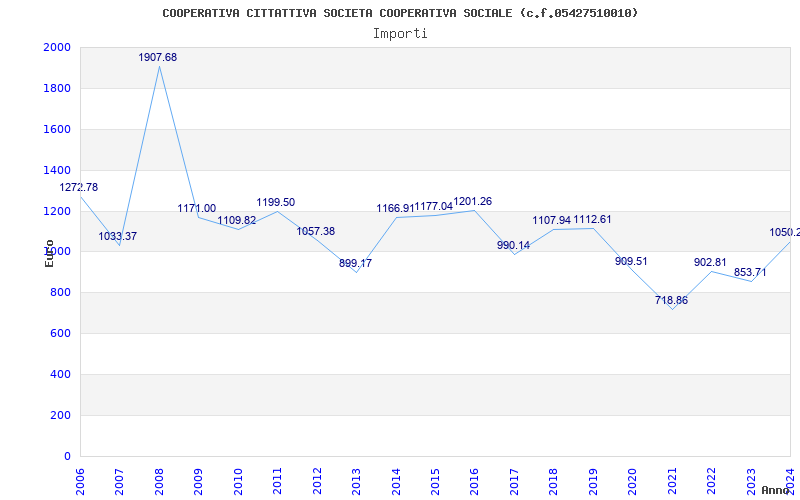The image size is (800, 500).
Task: Click the x-axis year 2013
Action: coord(356,481)
